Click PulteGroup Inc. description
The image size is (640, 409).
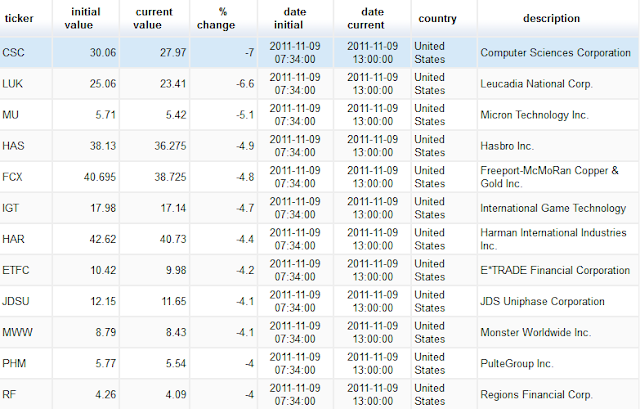point(517,363)
